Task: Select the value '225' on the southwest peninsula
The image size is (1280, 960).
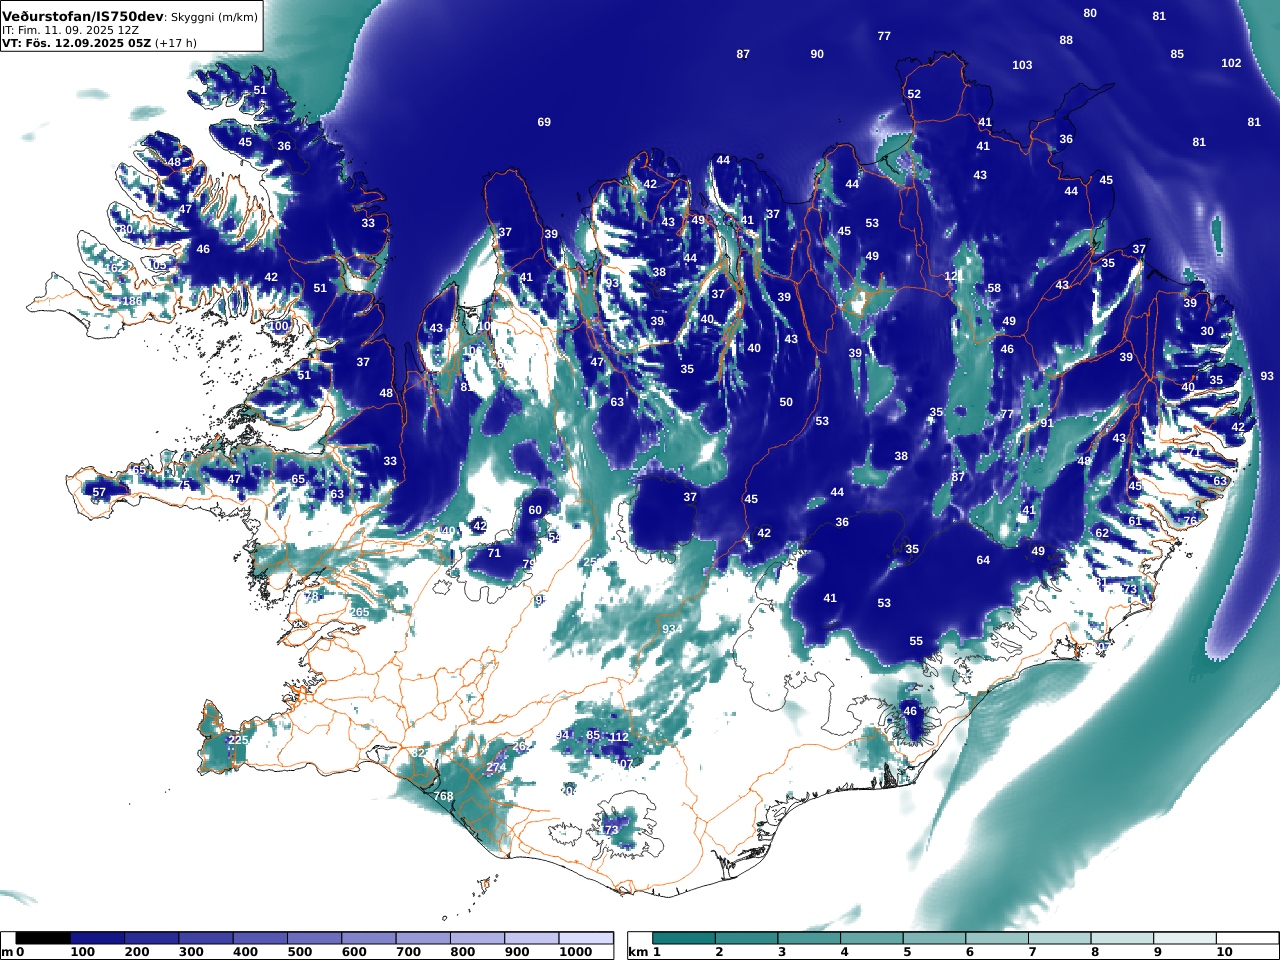Action: click(x=238, y=741)
